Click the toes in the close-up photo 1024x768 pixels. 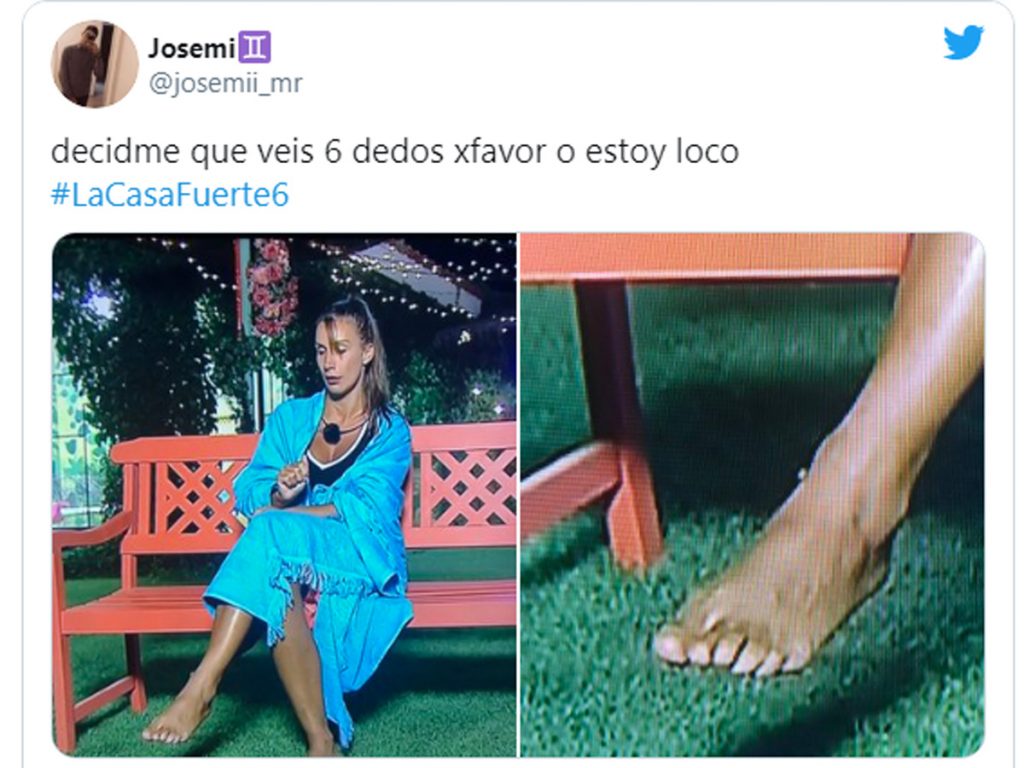[725, 648]
